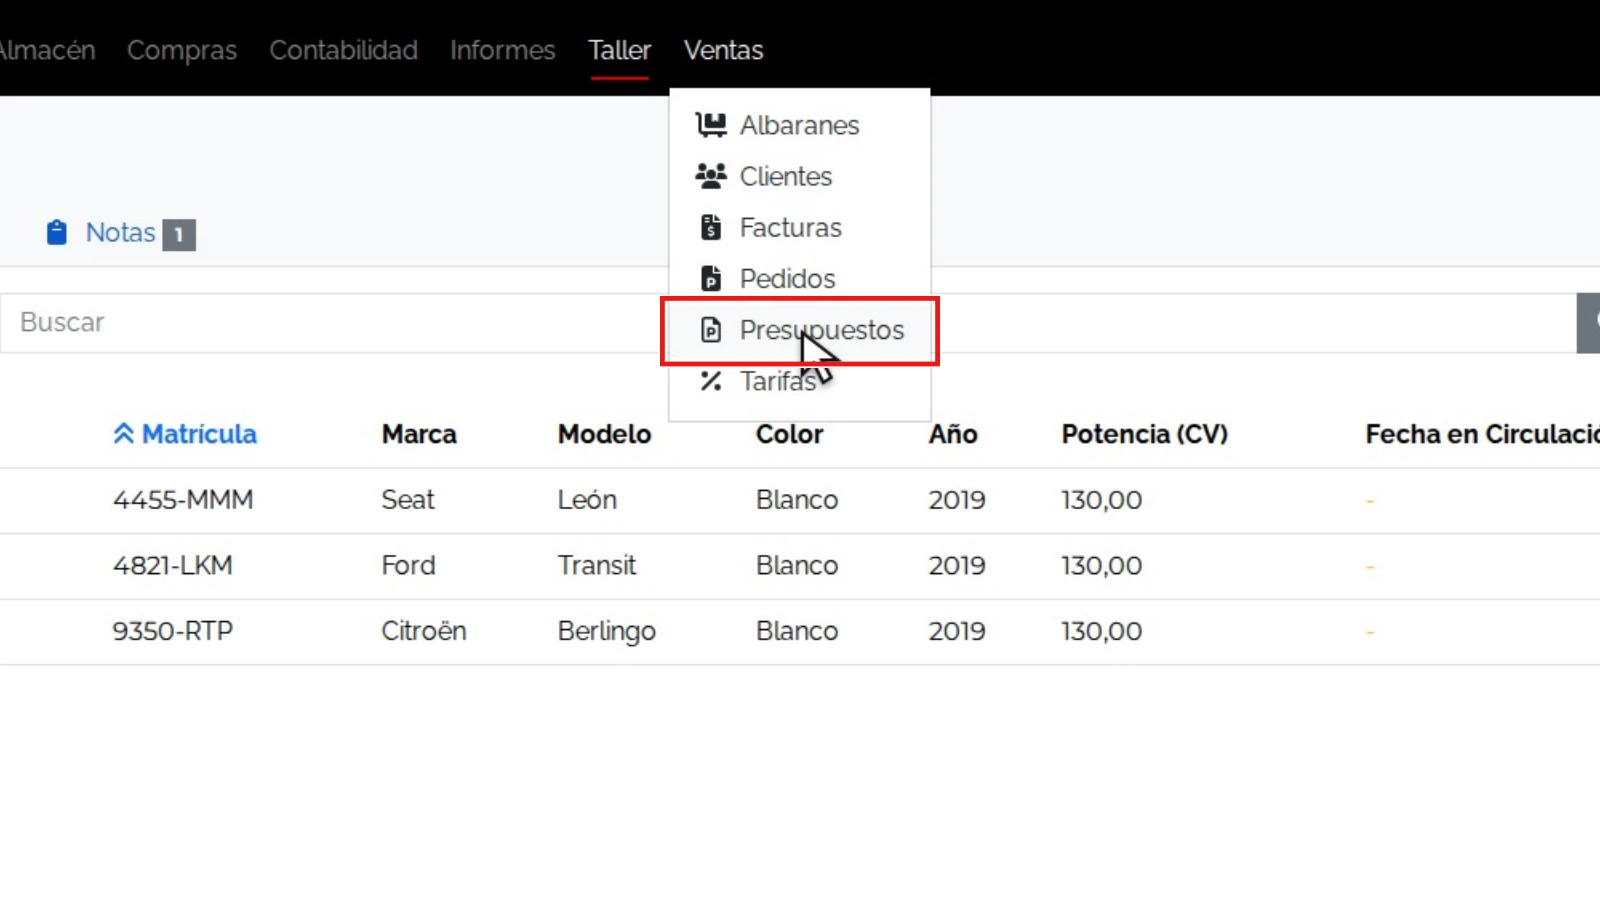This screenshot has height=900, width=1600.
Task: Click the Albaranes dolly icon
Action: click(x=711, y=125)
